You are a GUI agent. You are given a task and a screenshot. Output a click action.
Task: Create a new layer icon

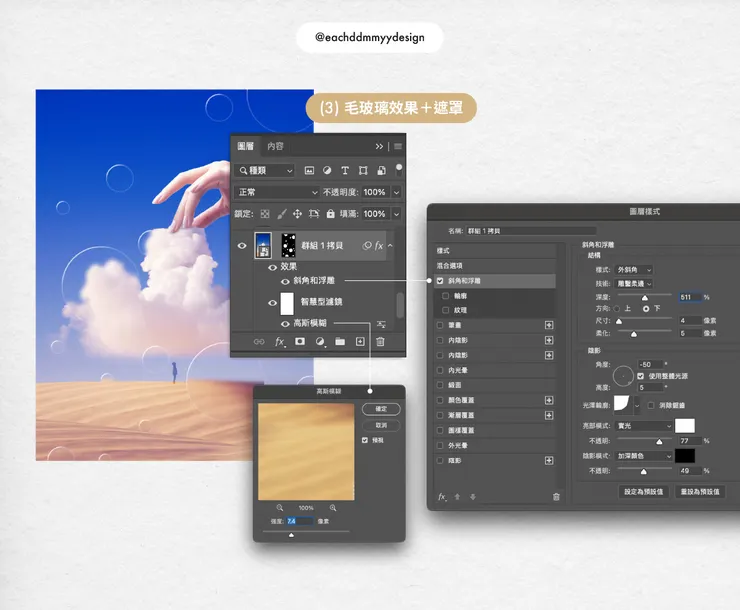(360, 341)
